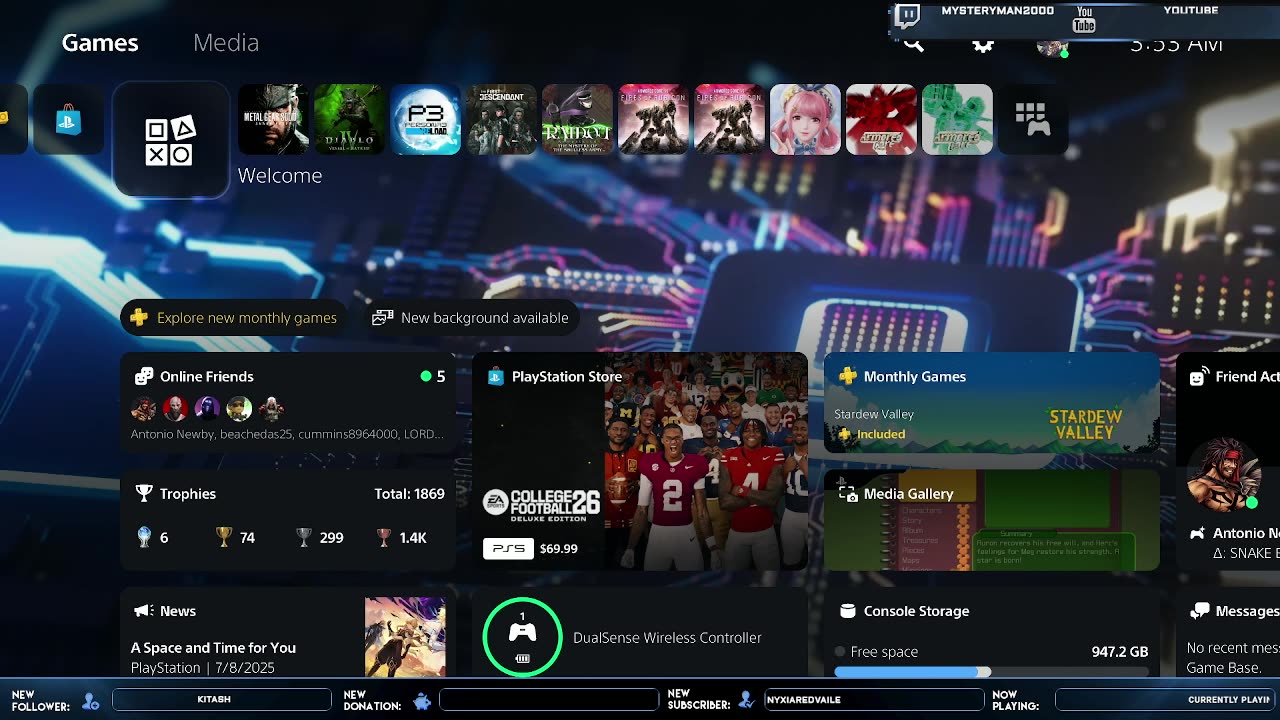Click the YouTube logo in overlay

[x=1084, y=19]
